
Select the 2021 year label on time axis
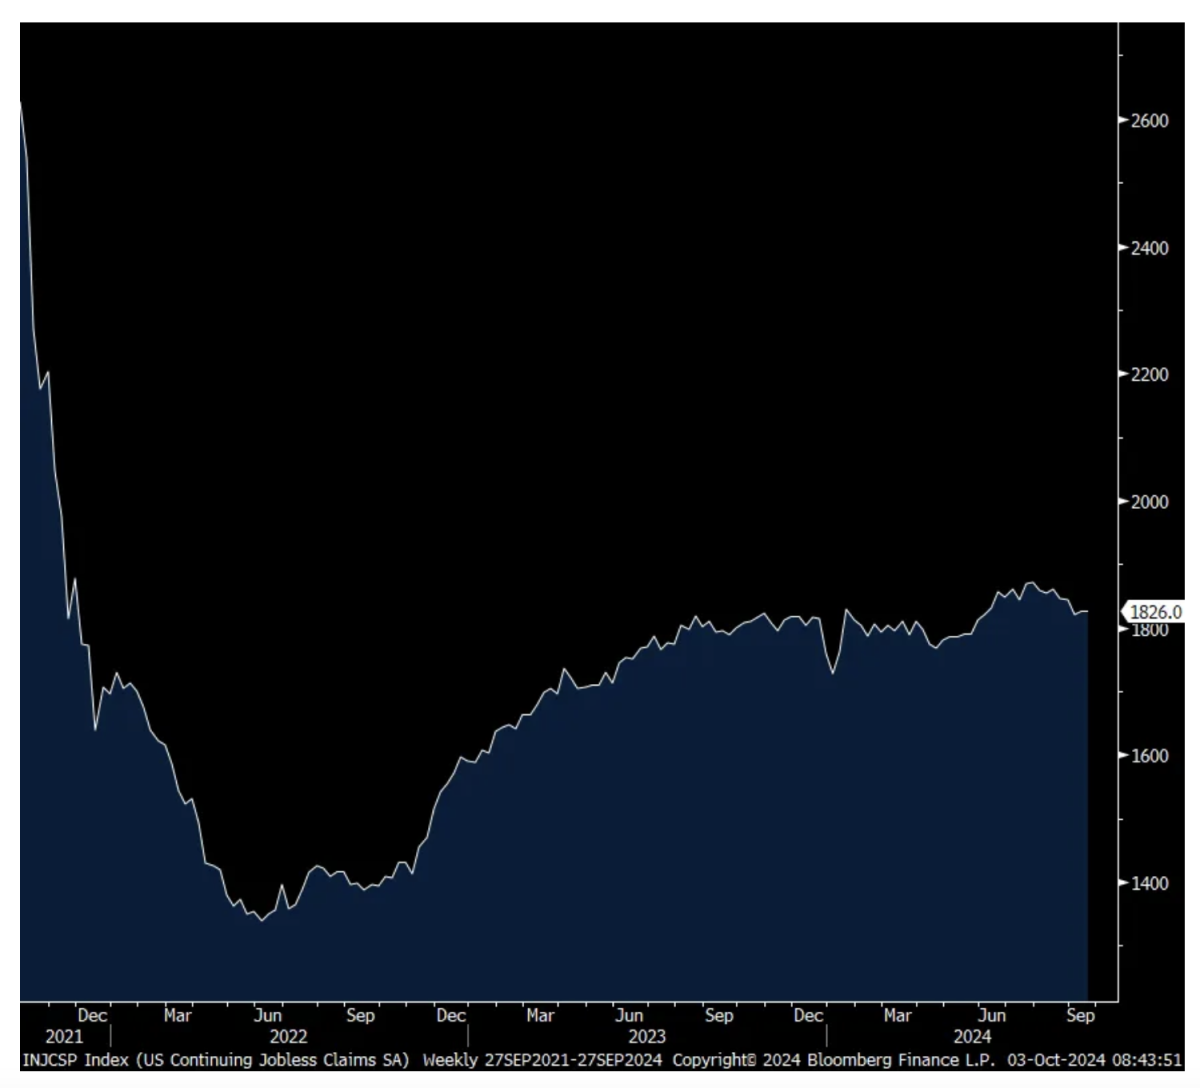65,1036
